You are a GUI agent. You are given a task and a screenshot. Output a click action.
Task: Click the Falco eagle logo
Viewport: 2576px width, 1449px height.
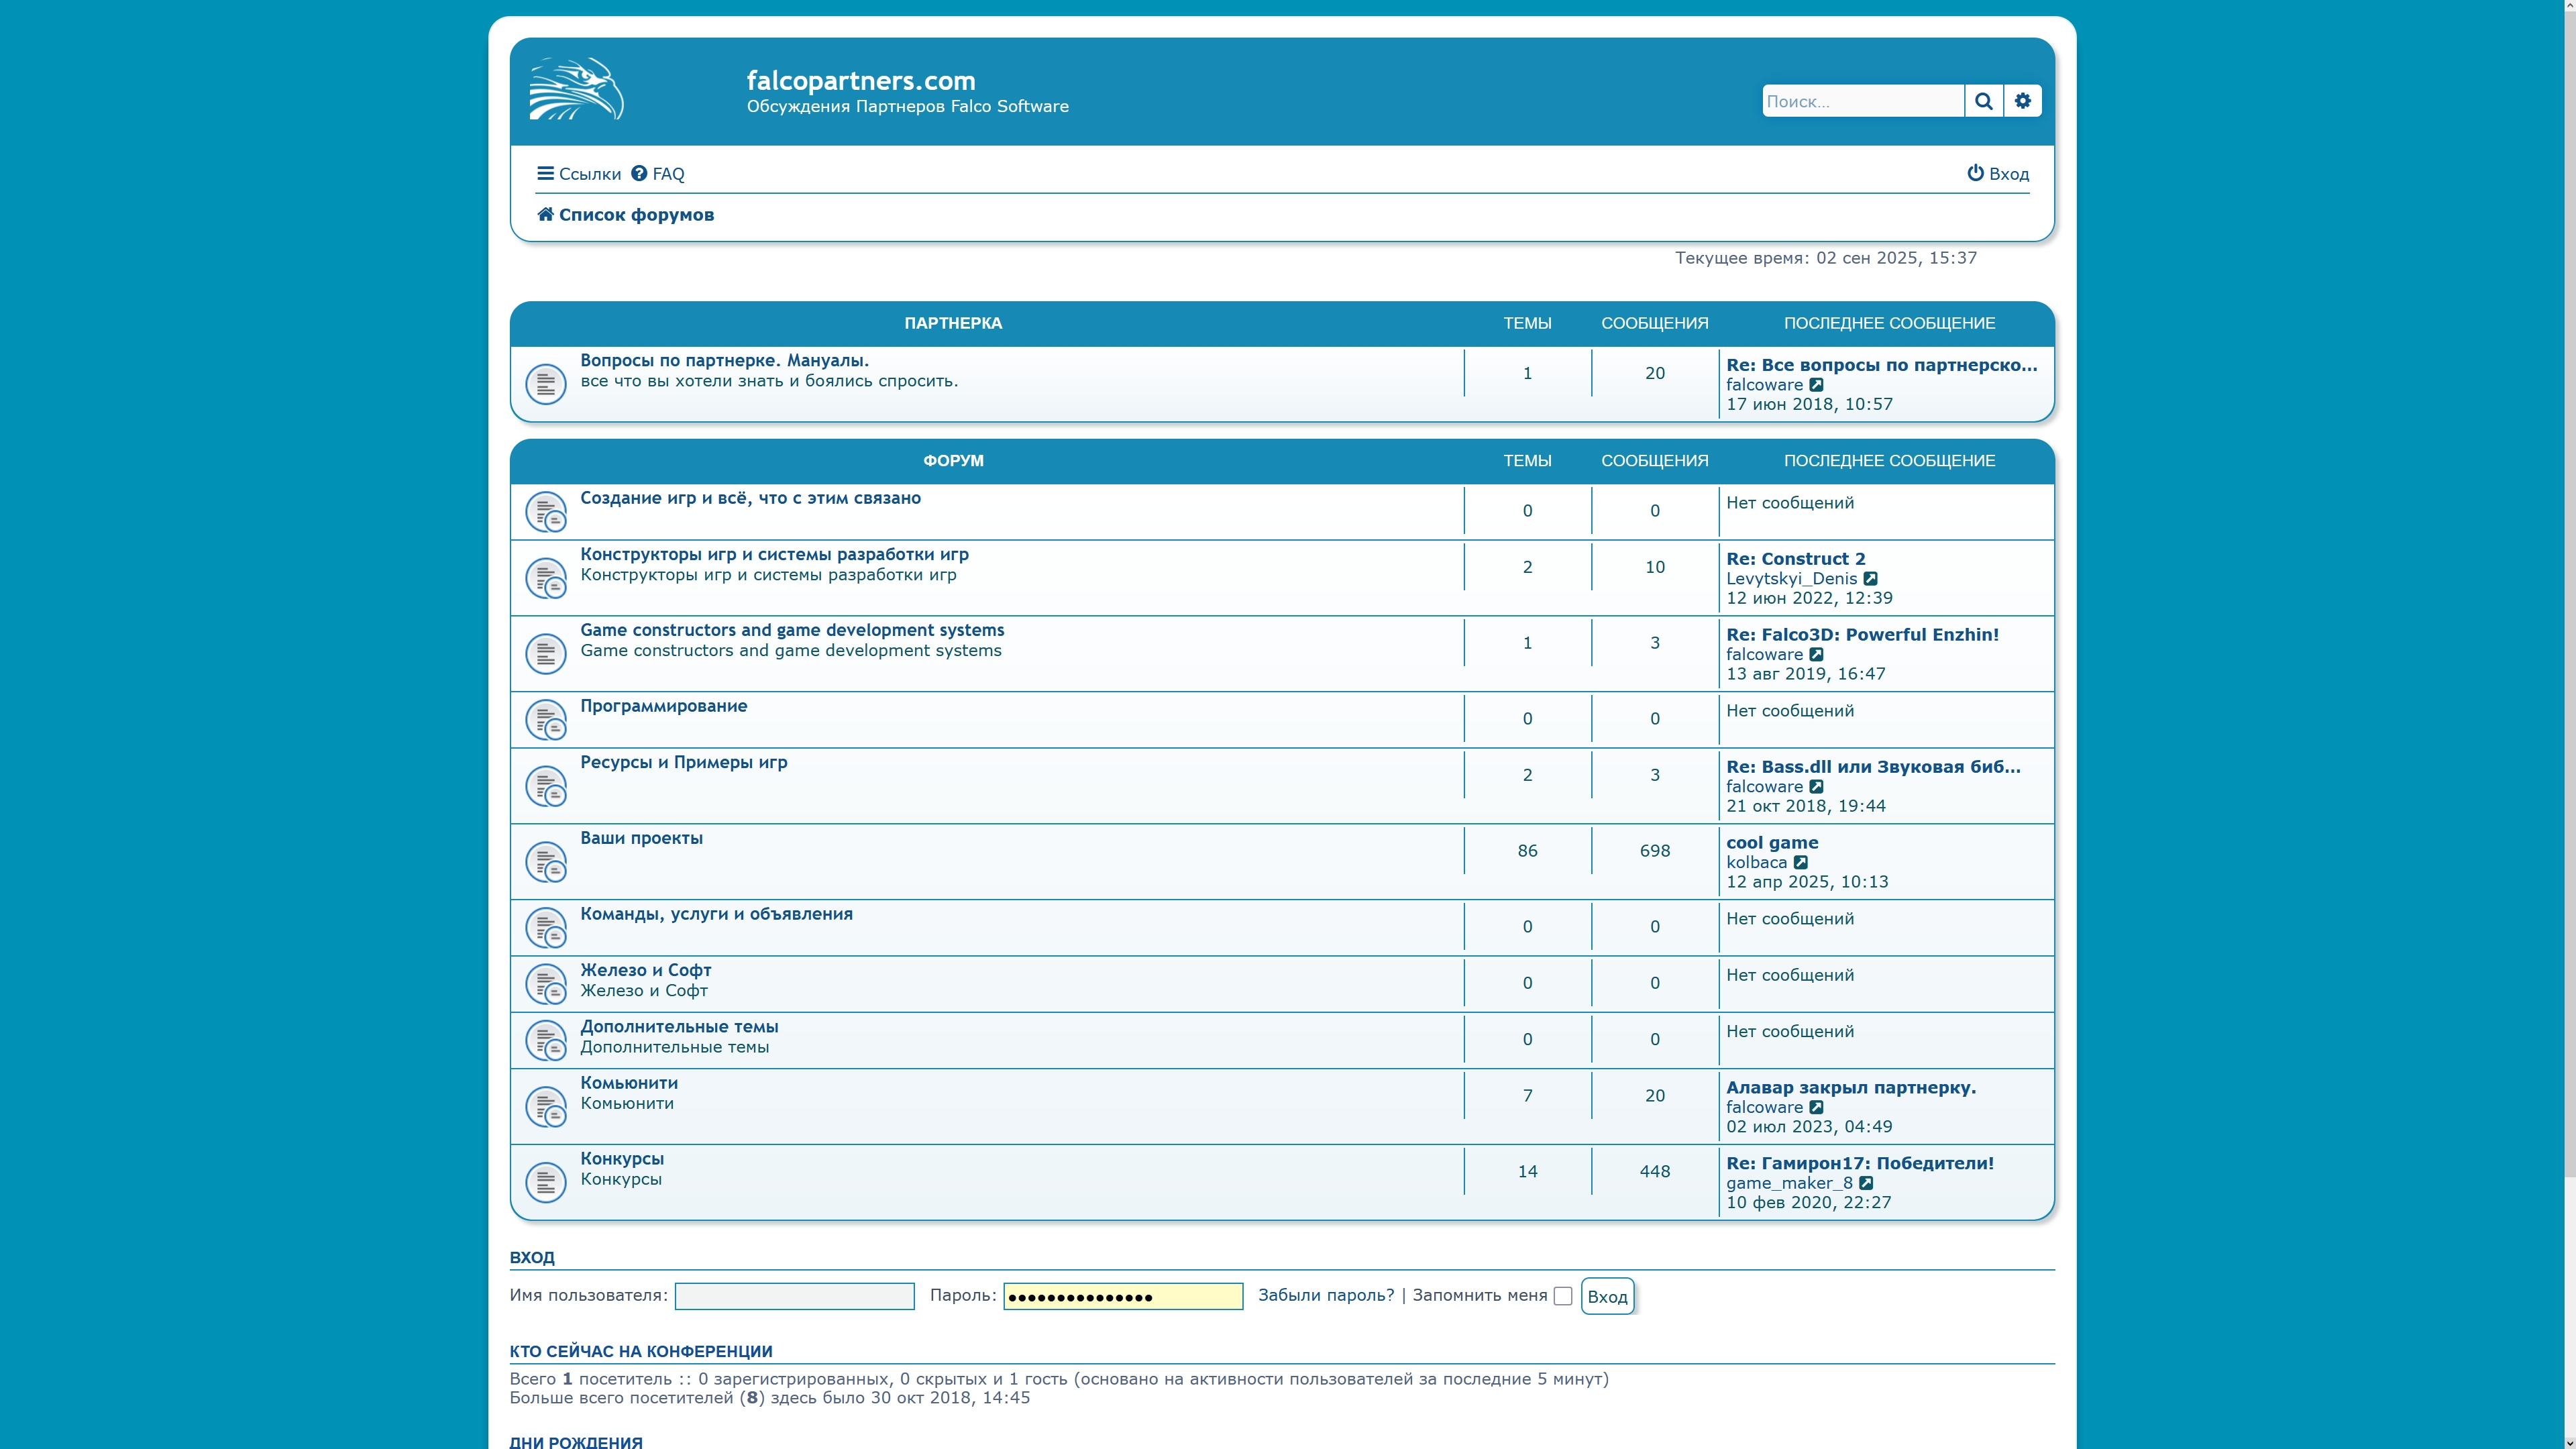click(576, 90)
